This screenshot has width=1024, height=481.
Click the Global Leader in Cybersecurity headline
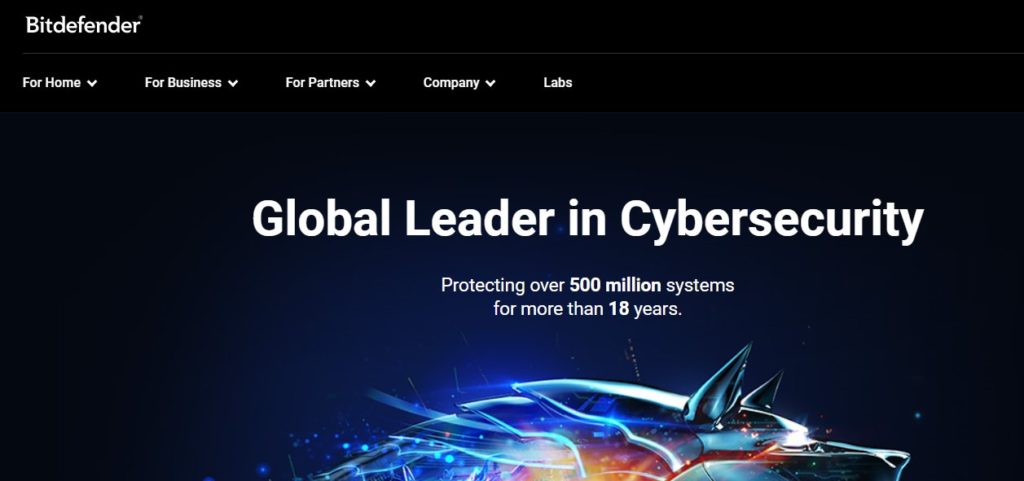[588, 220]
